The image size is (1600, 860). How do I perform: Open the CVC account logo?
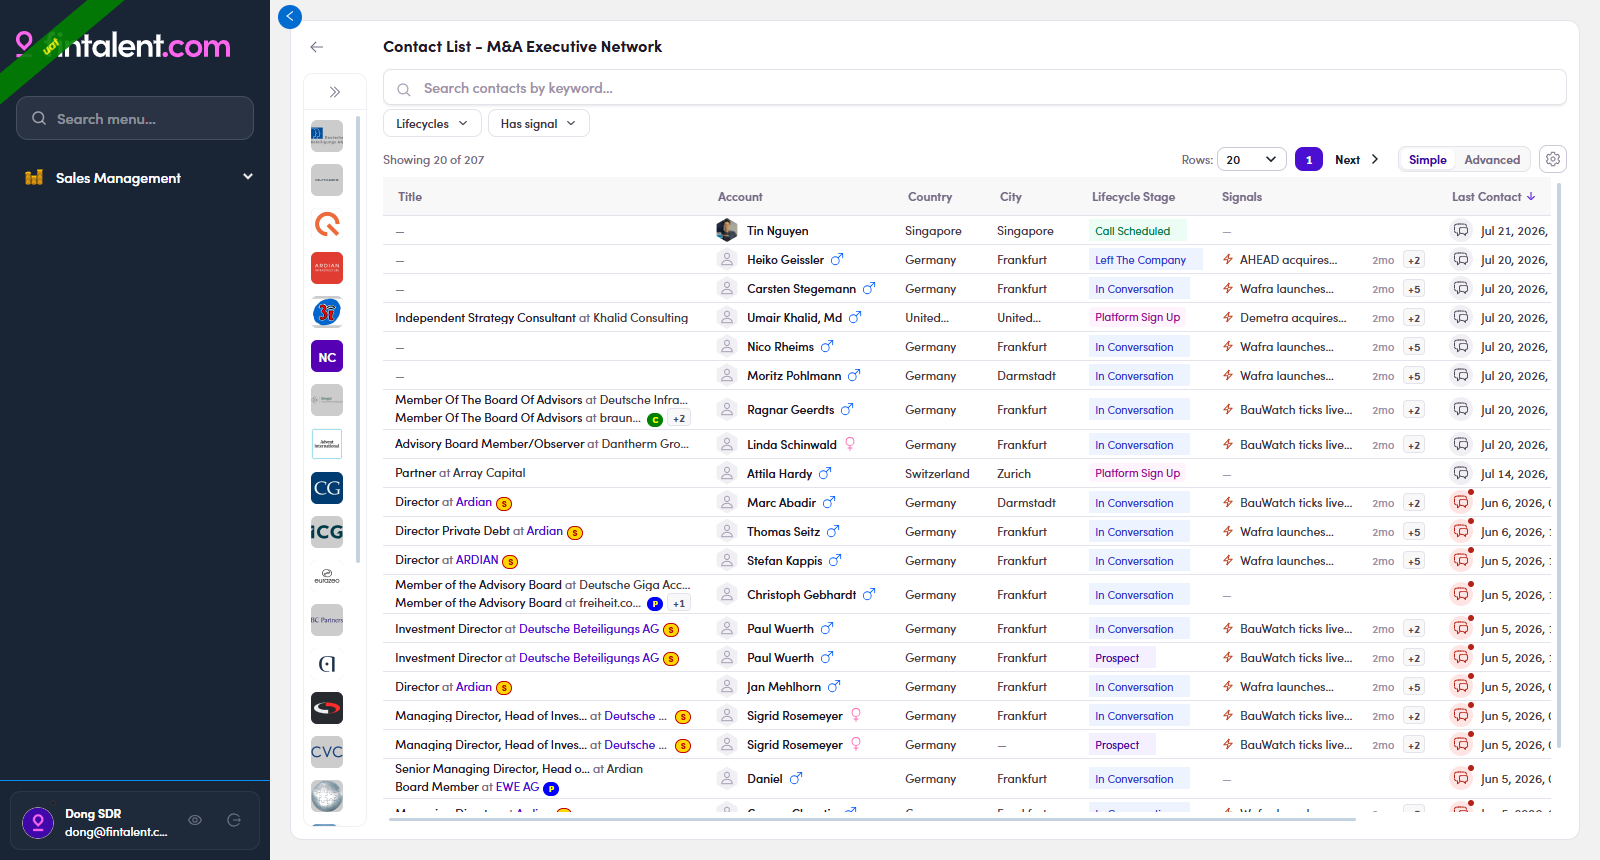[327, 752]
